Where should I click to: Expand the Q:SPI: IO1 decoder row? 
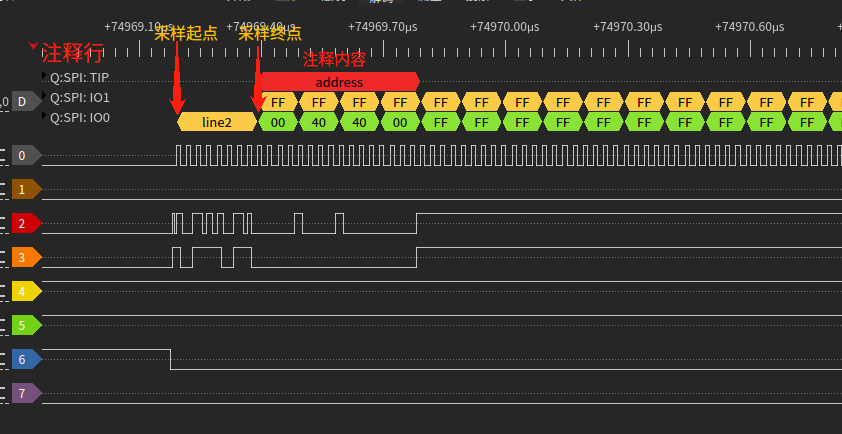[45, 96]
